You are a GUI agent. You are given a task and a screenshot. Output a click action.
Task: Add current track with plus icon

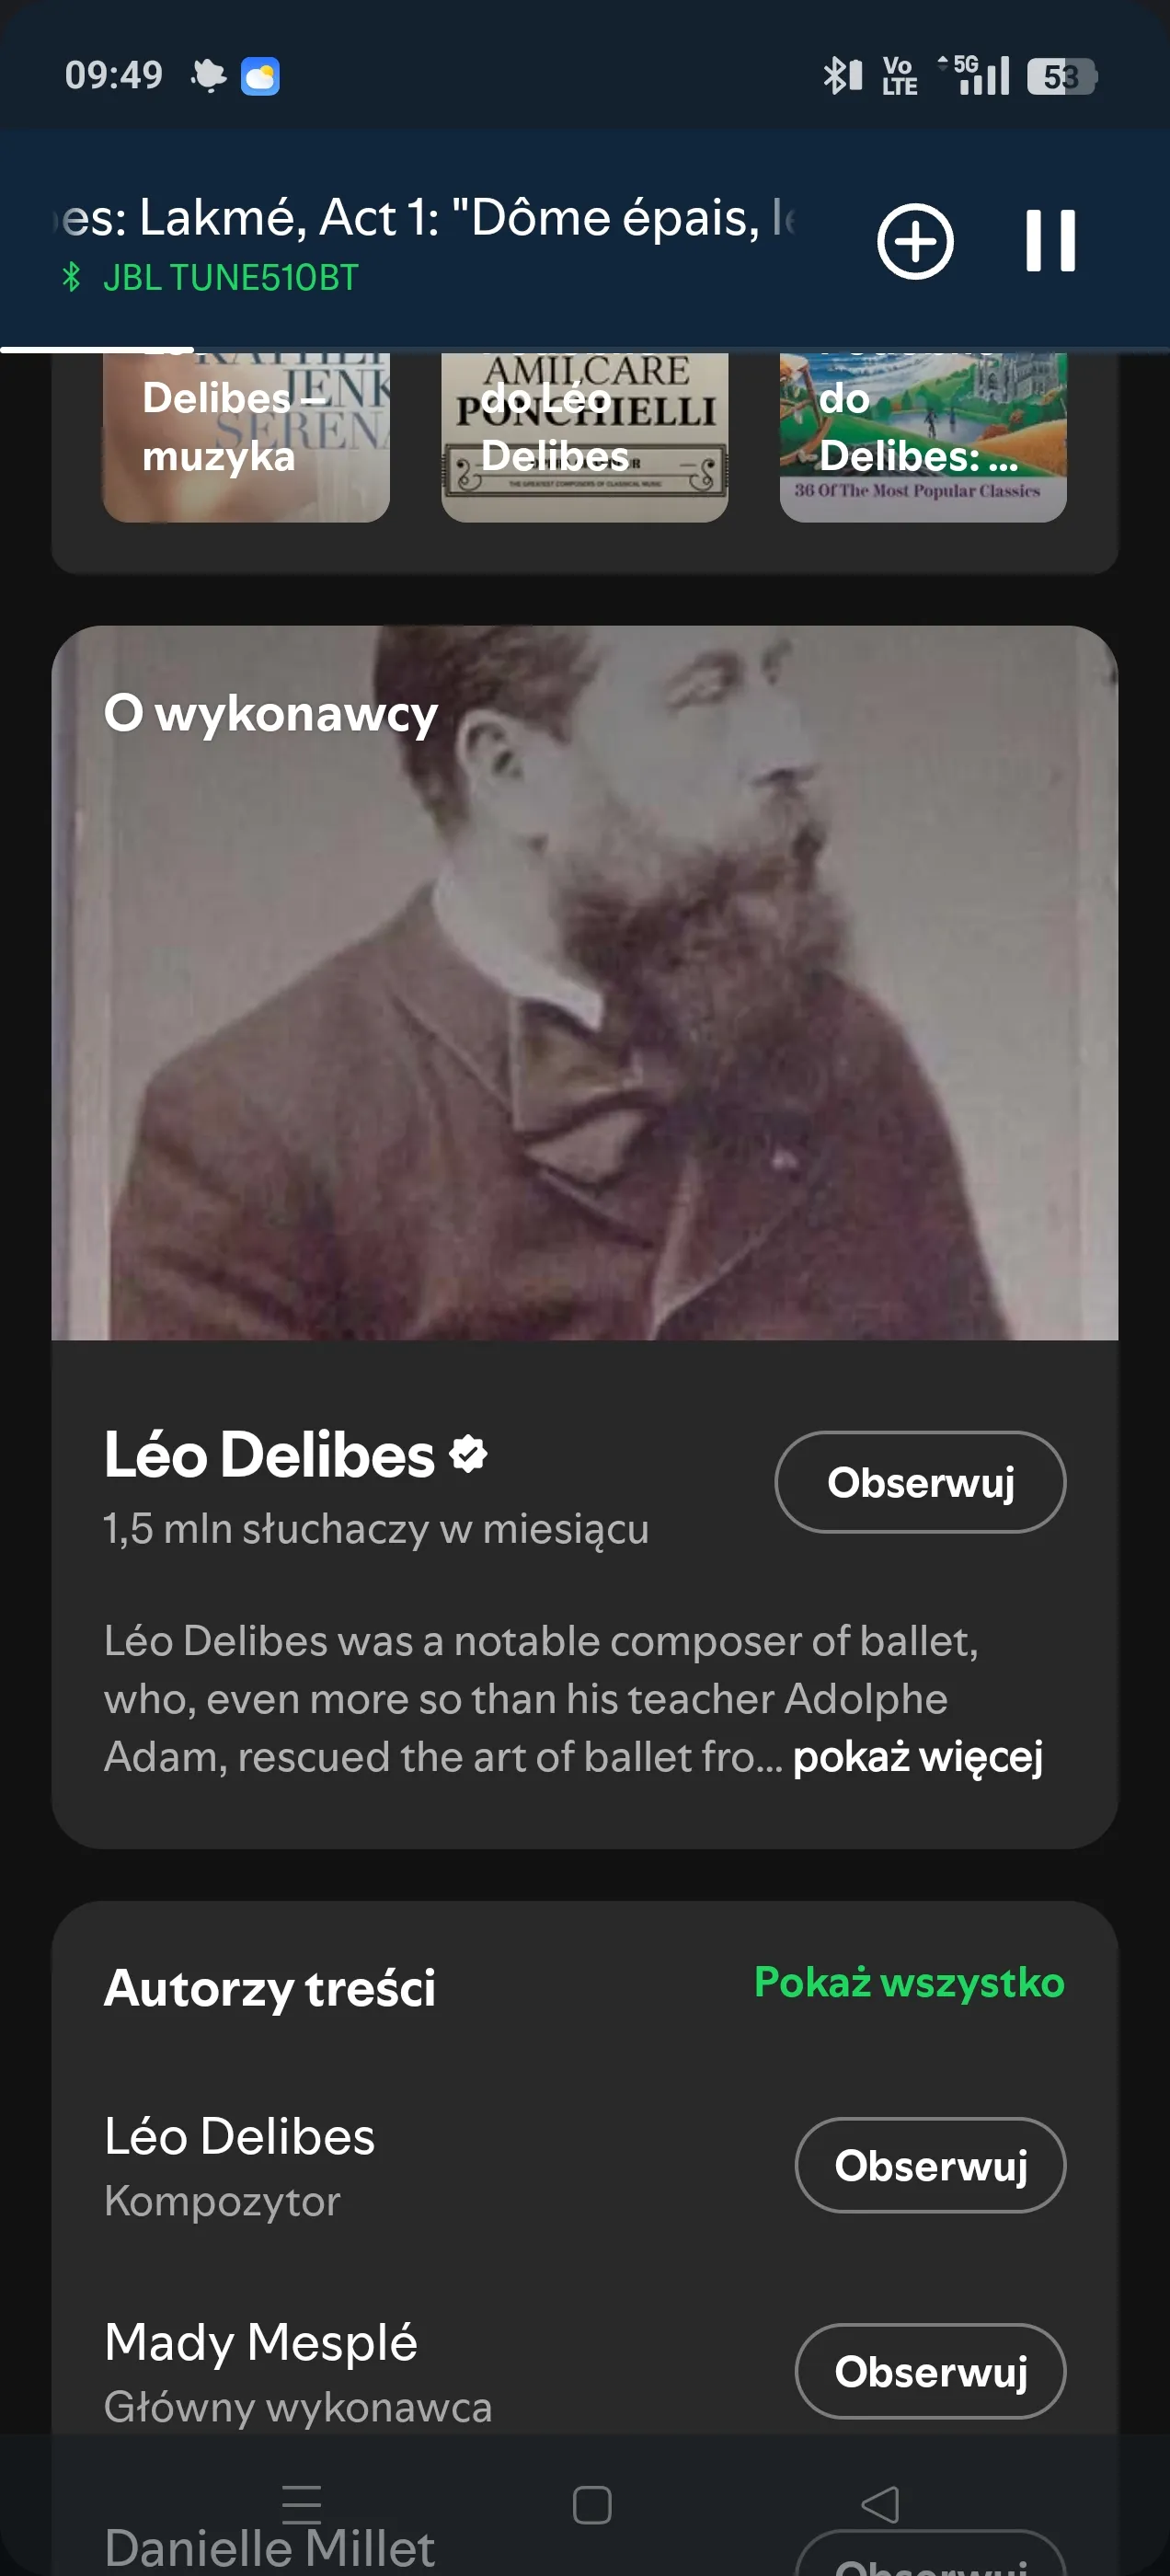pyautogui.click(x=915, y=241)
